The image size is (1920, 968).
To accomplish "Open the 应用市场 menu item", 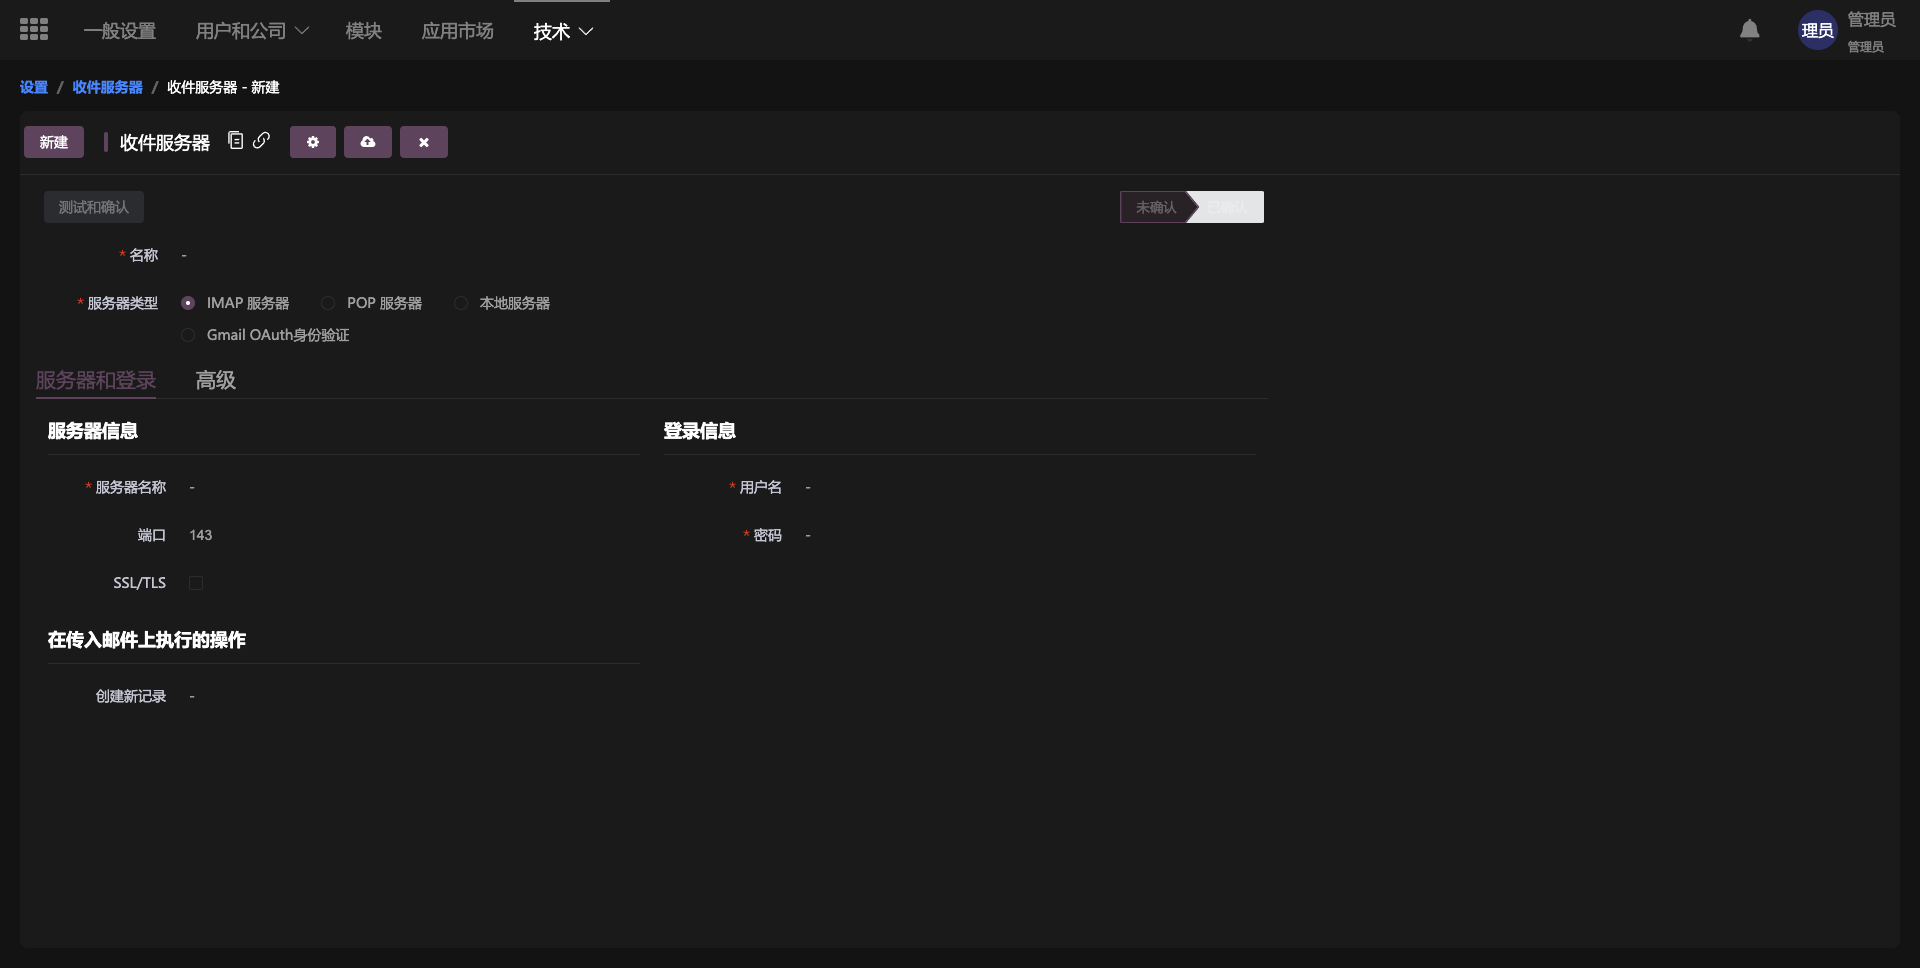I will (x=457, y=31).
